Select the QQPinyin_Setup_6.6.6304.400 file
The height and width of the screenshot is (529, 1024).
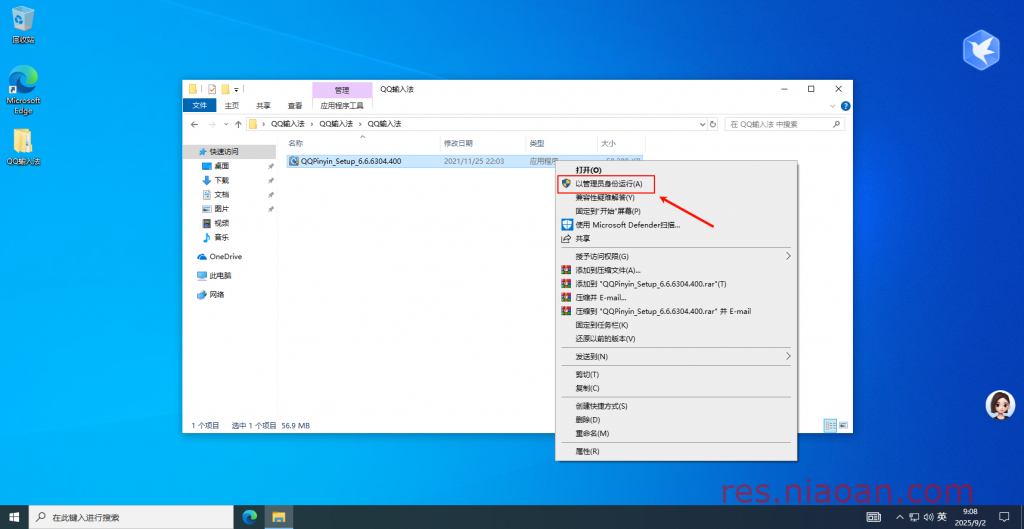coord(351,161)
